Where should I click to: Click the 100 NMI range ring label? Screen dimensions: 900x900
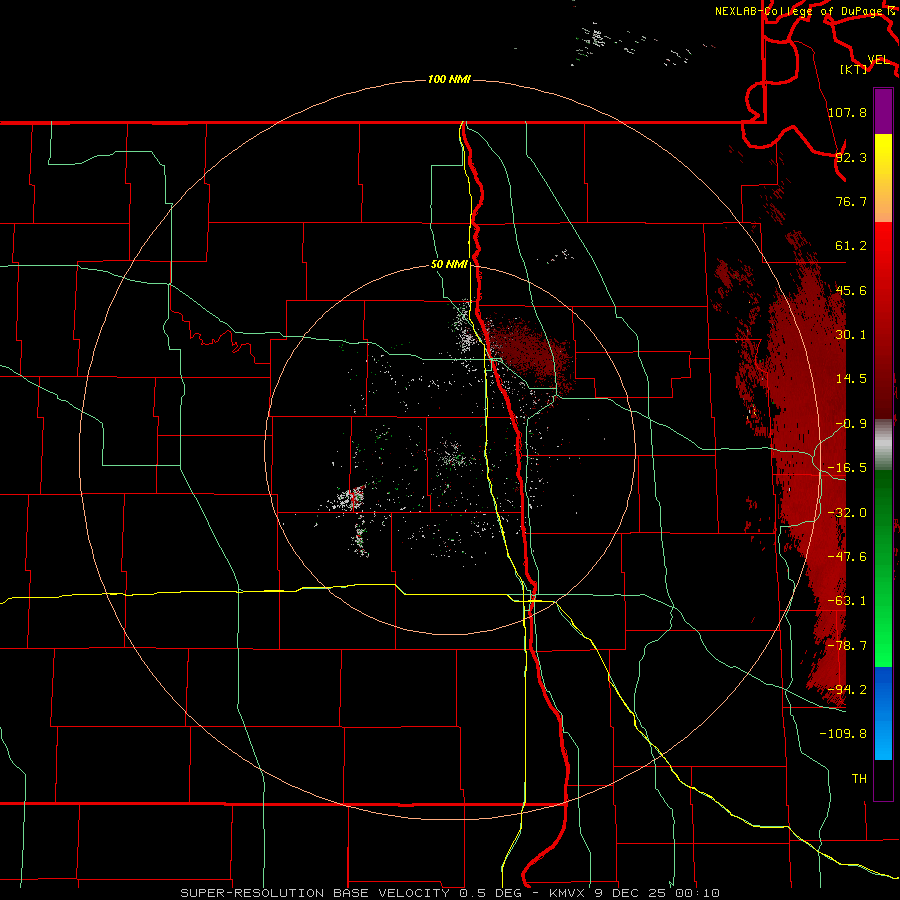click(449, 79)
